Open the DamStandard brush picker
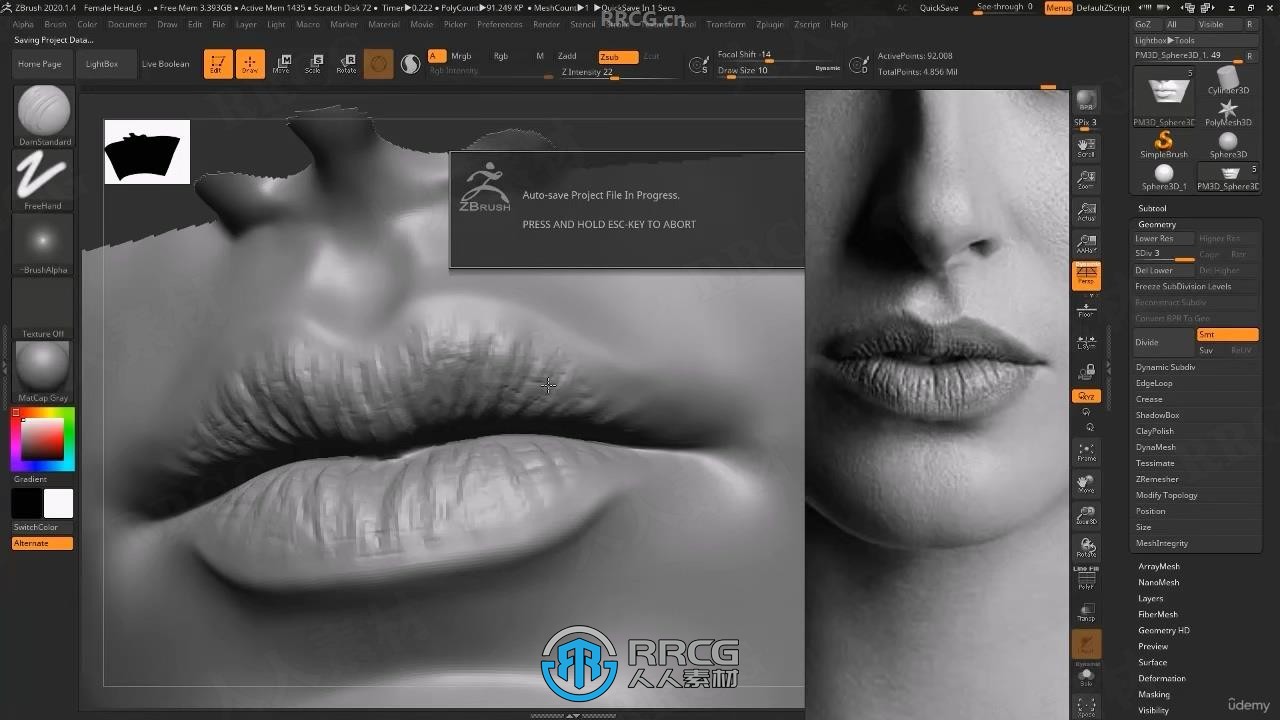Screen dimensions: 1280x720 (44, 115)
